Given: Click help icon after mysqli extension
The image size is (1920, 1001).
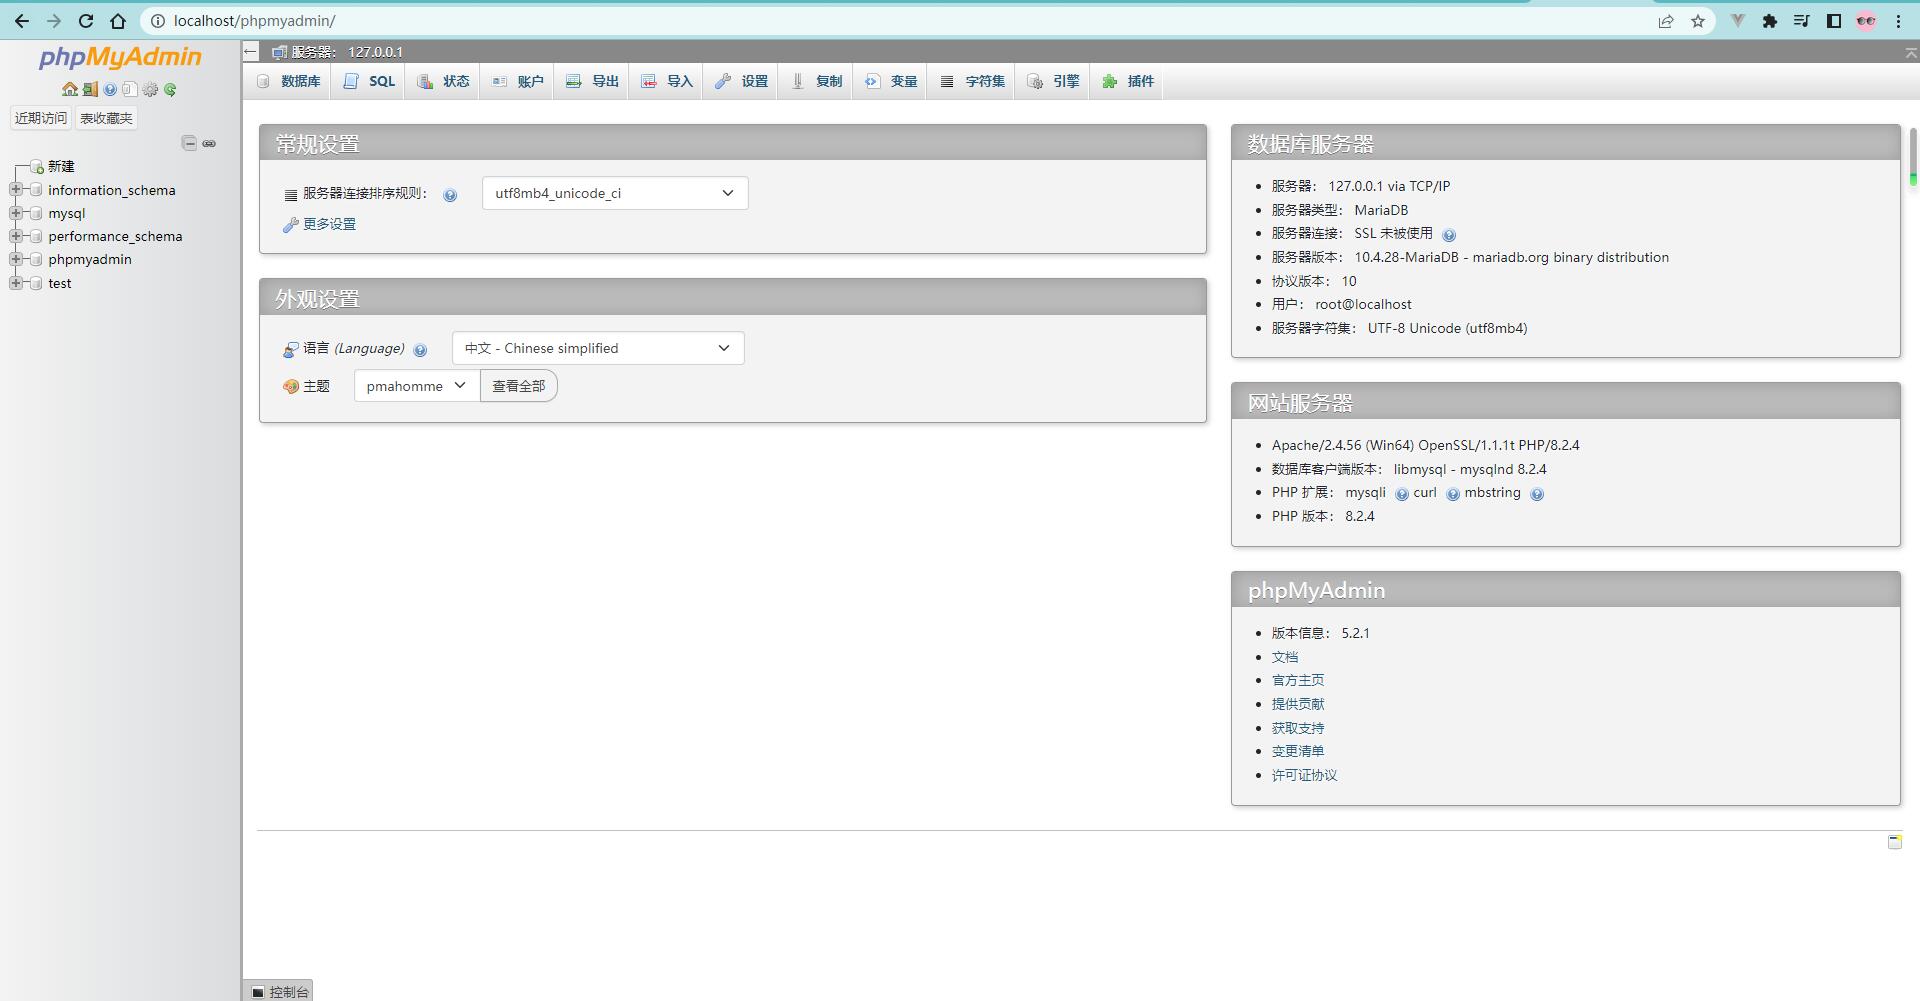Looking at the screenshot, I should click(1401, 494).
